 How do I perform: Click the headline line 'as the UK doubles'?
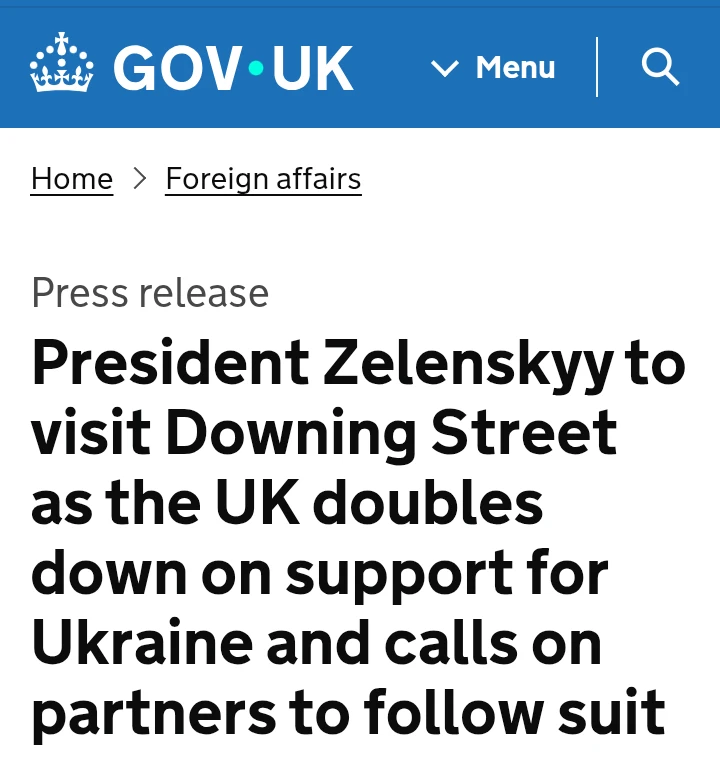point(287,502)
